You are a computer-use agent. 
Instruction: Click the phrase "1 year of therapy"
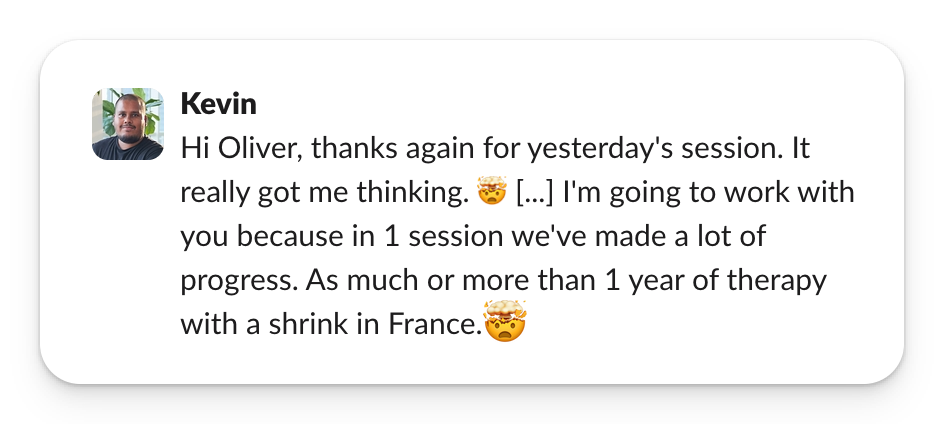pyautogui.click(x=730, y=281)
